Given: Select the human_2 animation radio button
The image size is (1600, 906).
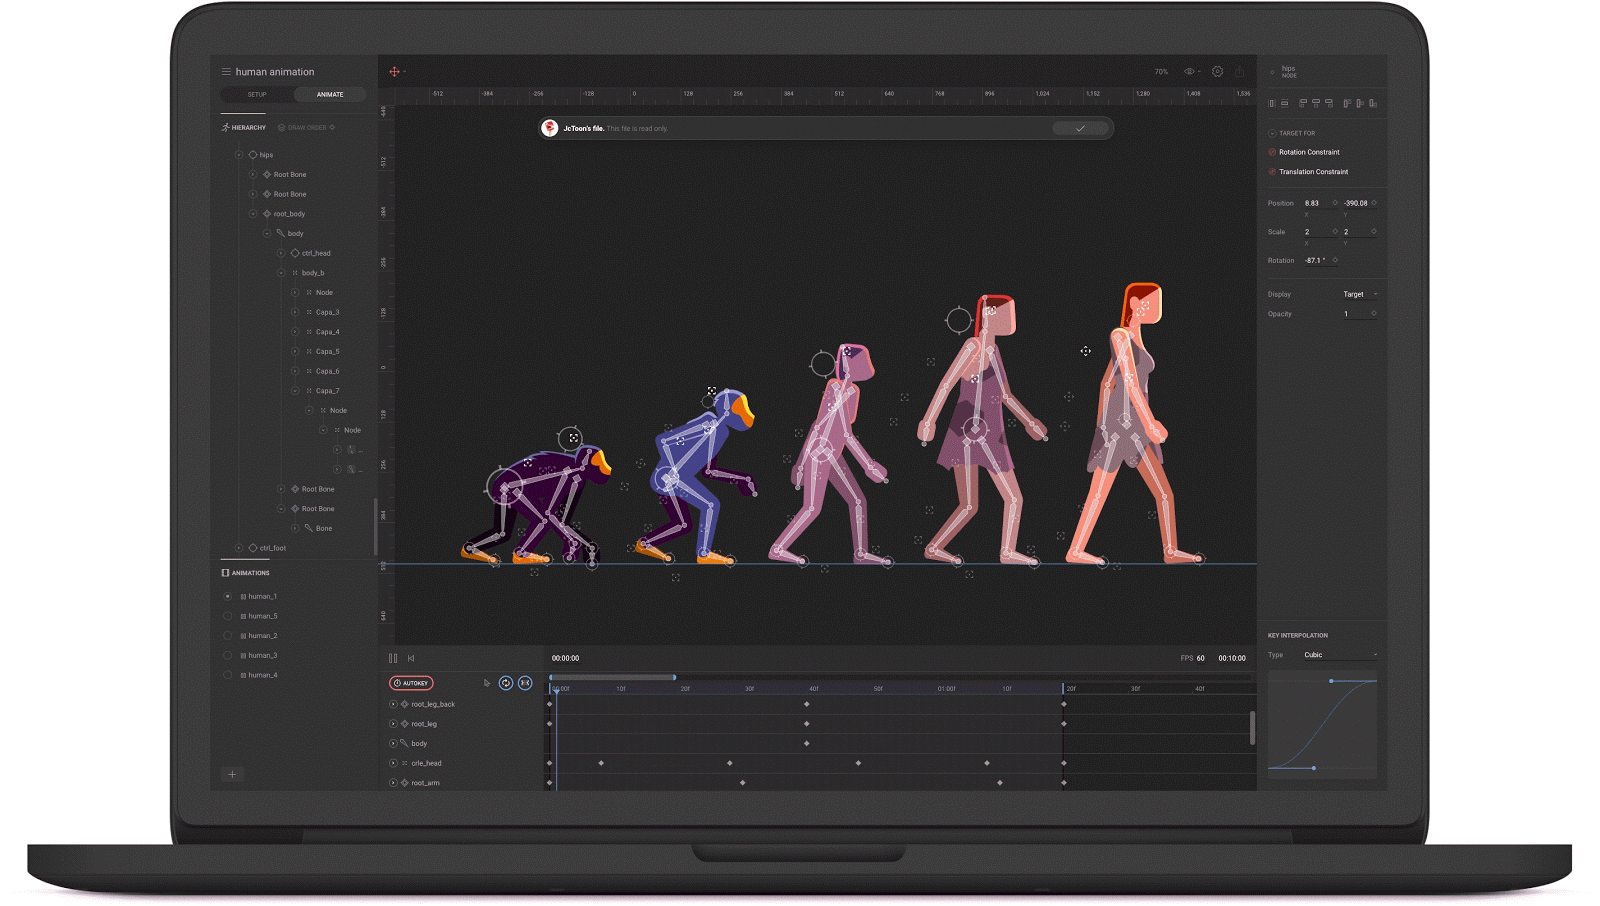Looking at the screenshot, I should [x=228, y=636].
